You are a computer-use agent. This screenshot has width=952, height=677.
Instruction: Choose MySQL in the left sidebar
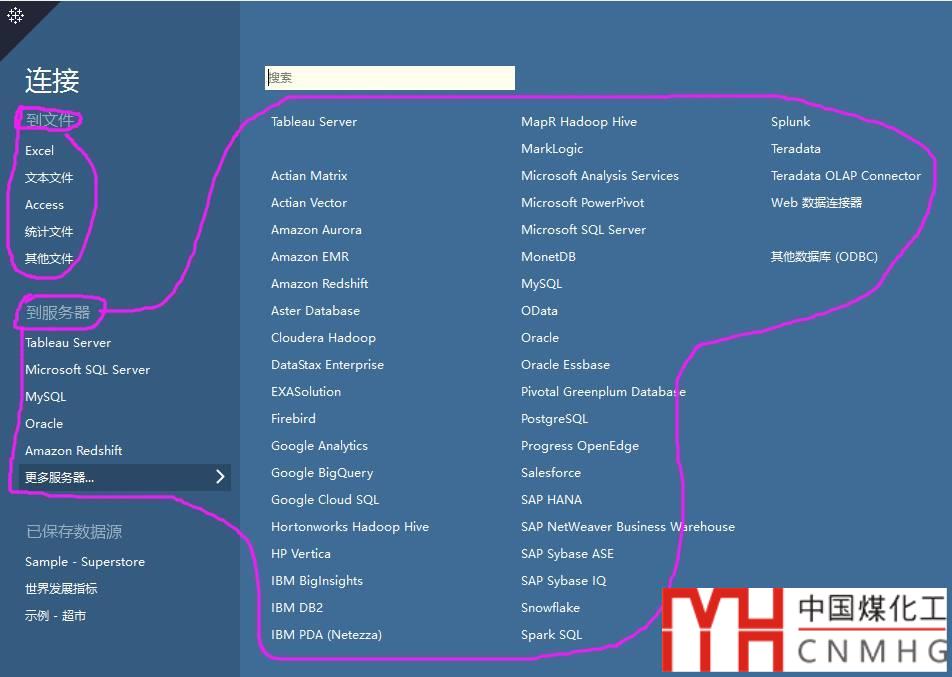point(46,396)
